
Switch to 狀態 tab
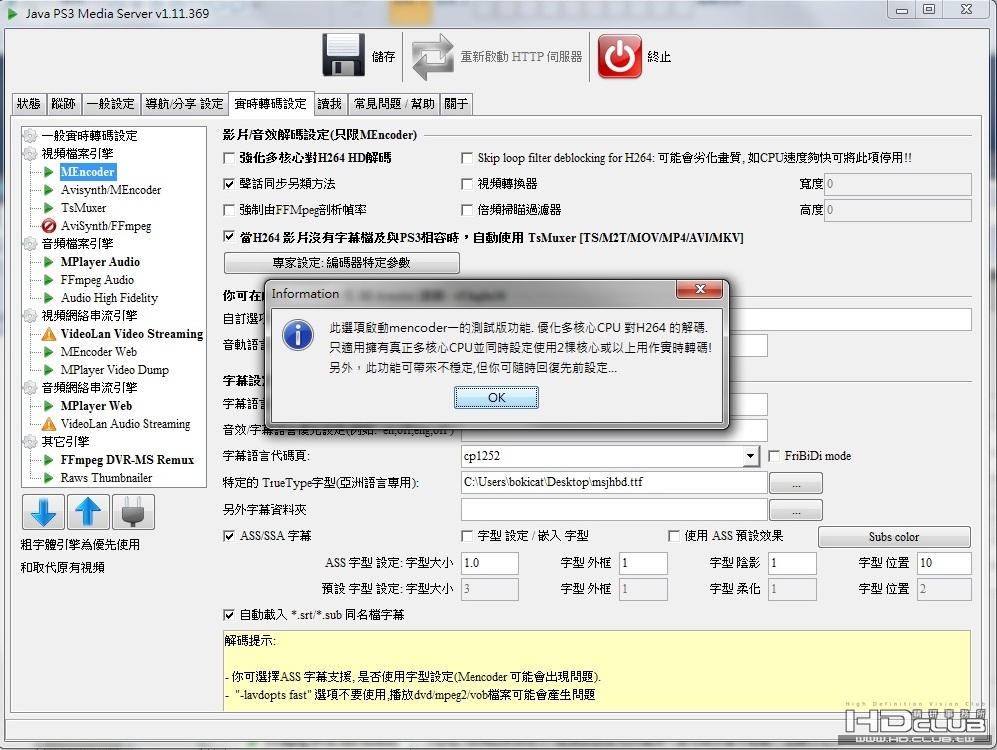pyautogui.click(x=29, y=104)
